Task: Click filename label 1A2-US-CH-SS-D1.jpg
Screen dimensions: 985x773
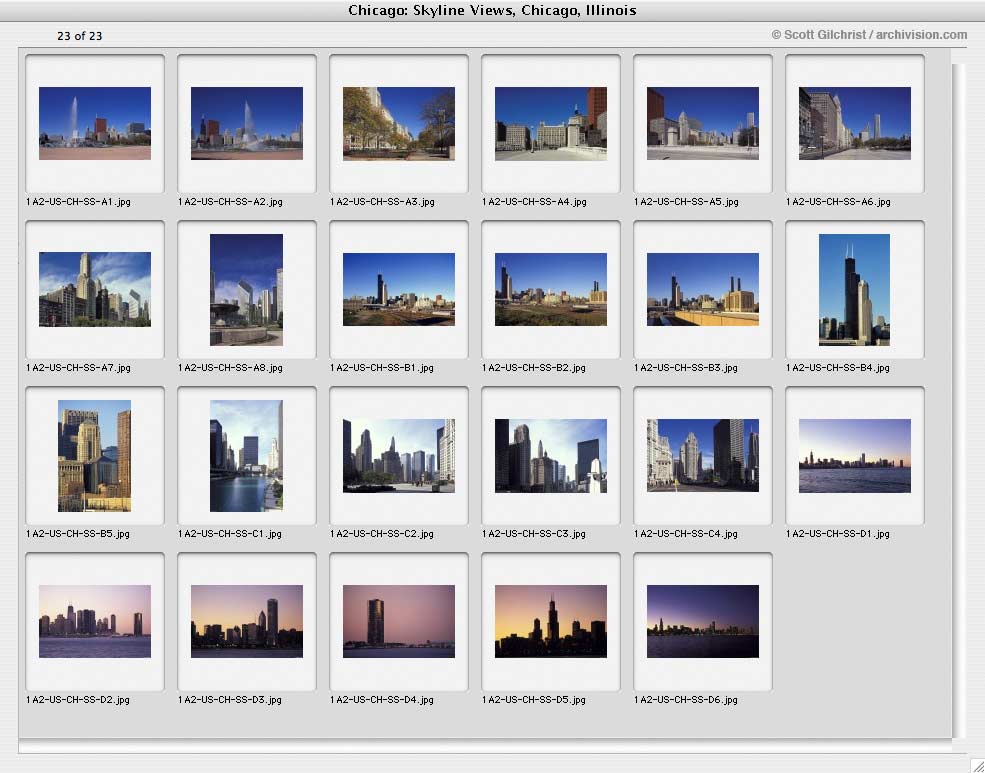Action: click(x=838, y=534)
